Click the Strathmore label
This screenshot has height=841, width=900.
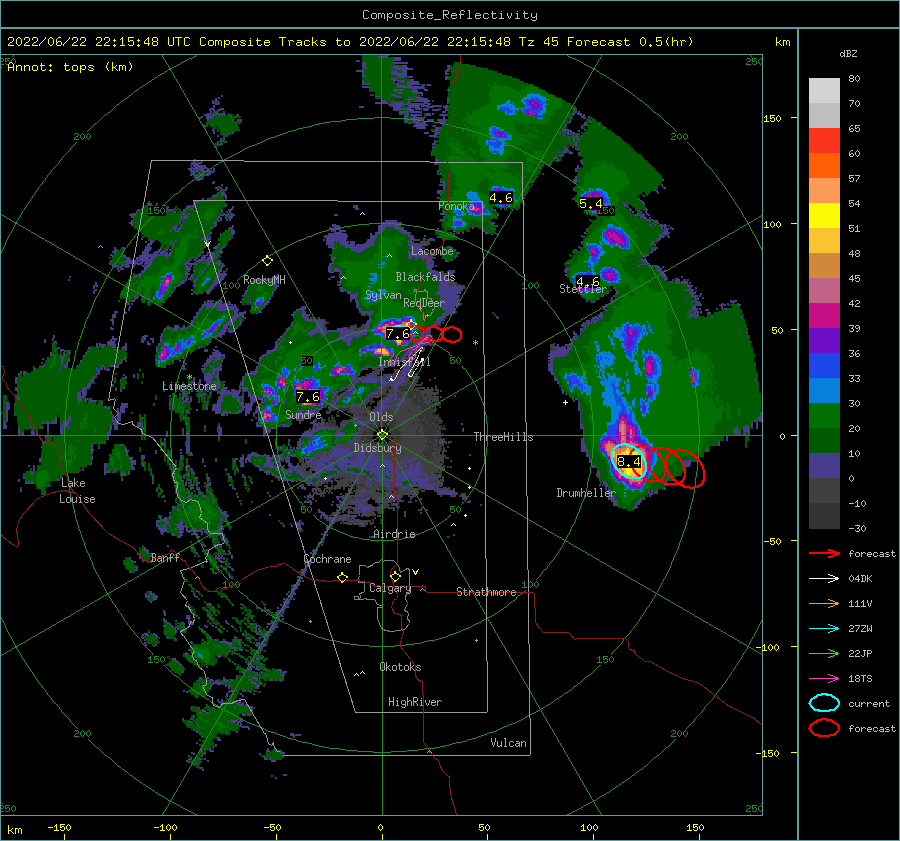486,592
